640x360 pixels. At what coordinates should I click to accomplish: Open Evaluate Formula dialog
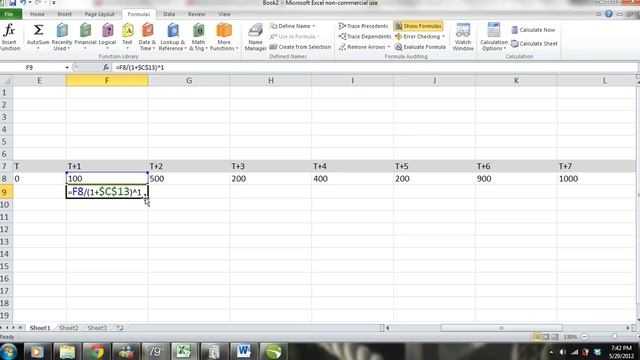(x=420, y=47)
